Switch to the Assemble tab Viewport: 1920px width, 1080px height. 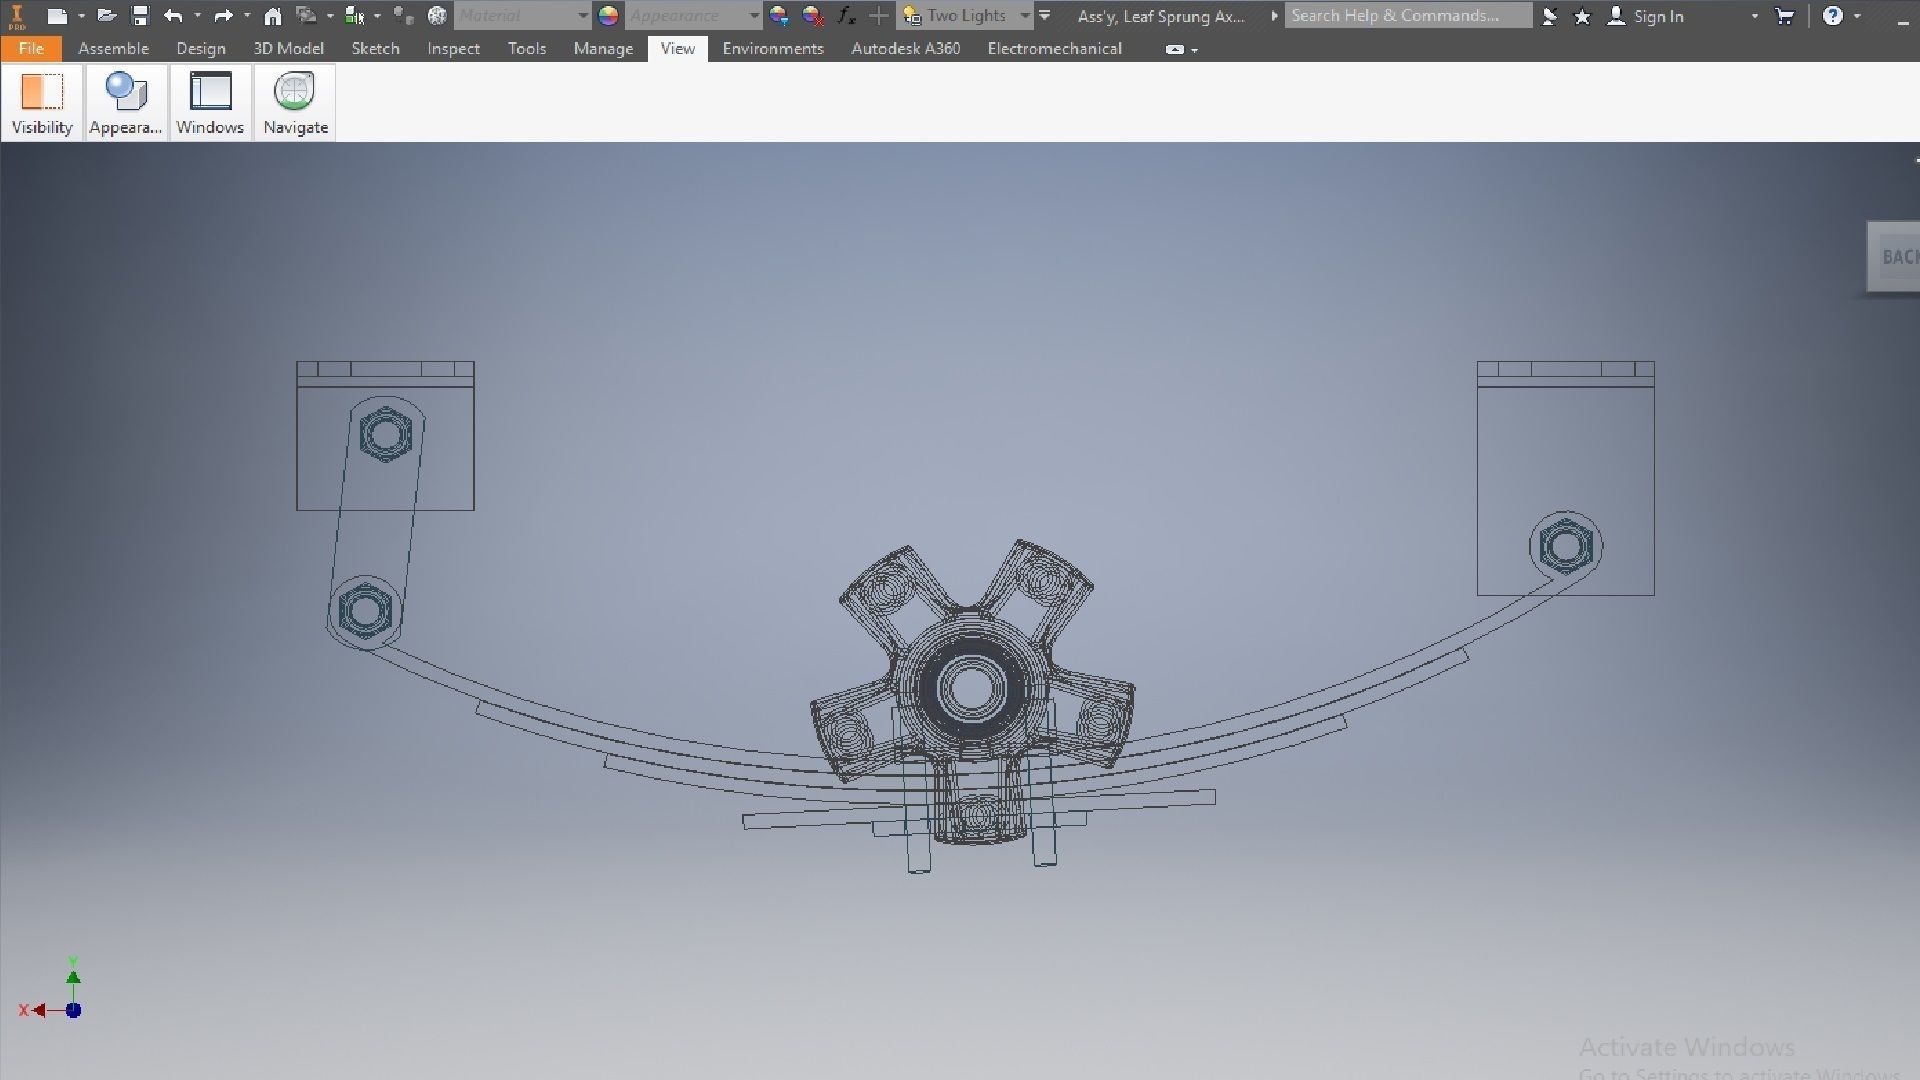click(x=113, y=48)
